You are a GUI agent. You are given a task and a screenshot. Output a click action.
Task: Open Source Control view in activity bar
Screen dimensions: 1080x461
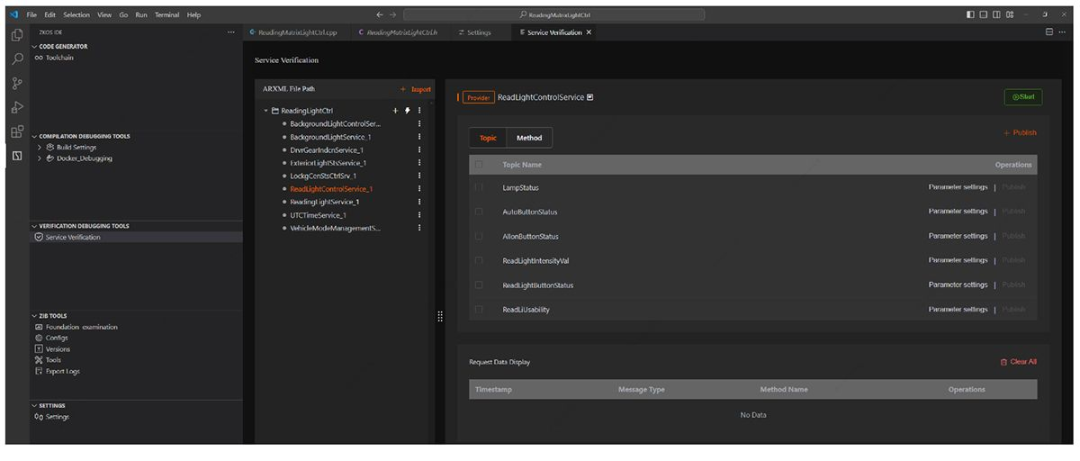pyautogui.click(x=18, y=83)
